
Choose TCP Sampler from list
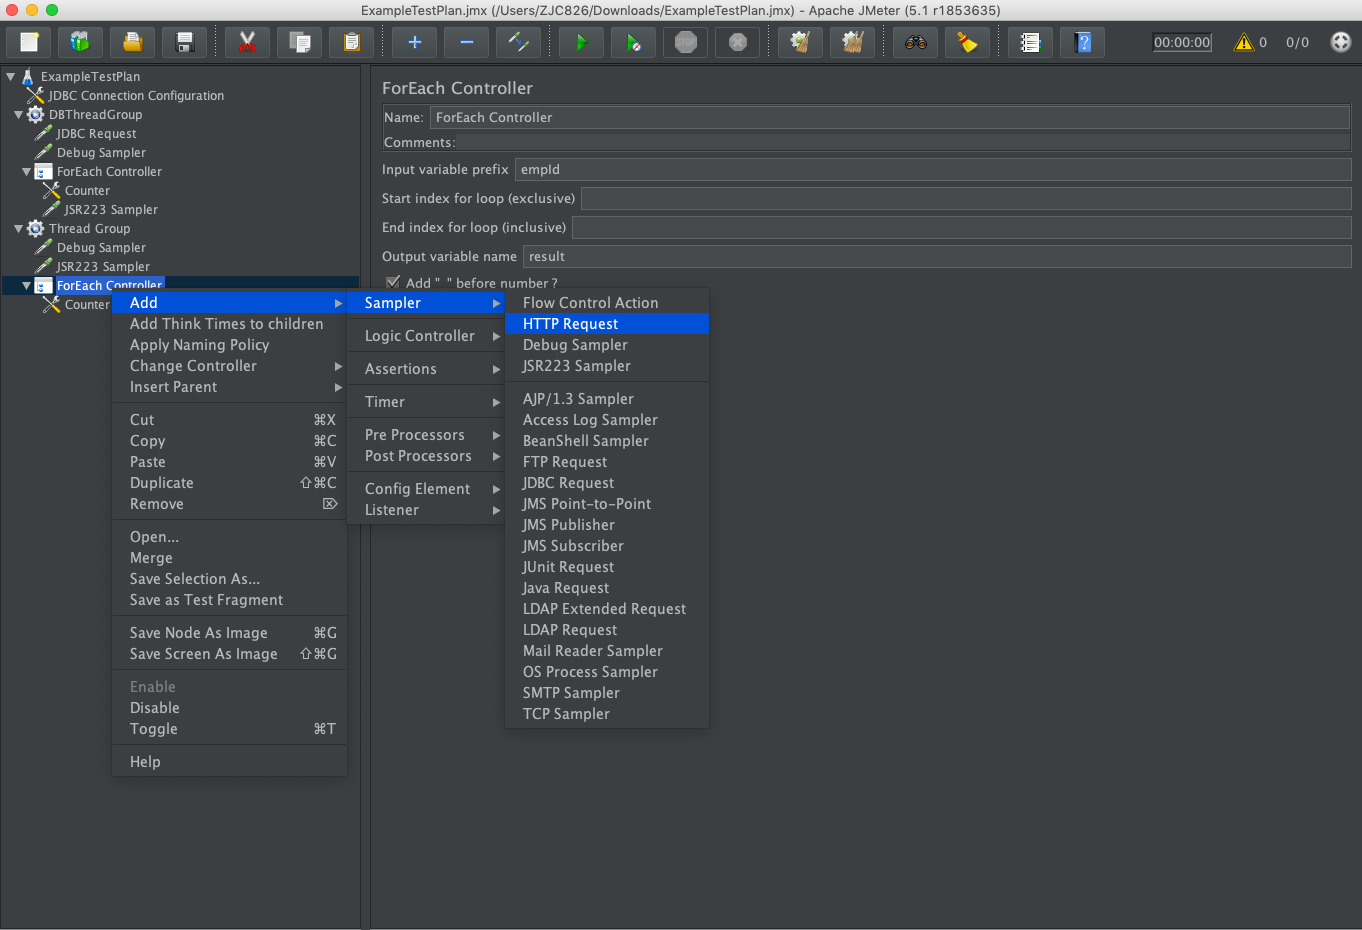point(607,714)
